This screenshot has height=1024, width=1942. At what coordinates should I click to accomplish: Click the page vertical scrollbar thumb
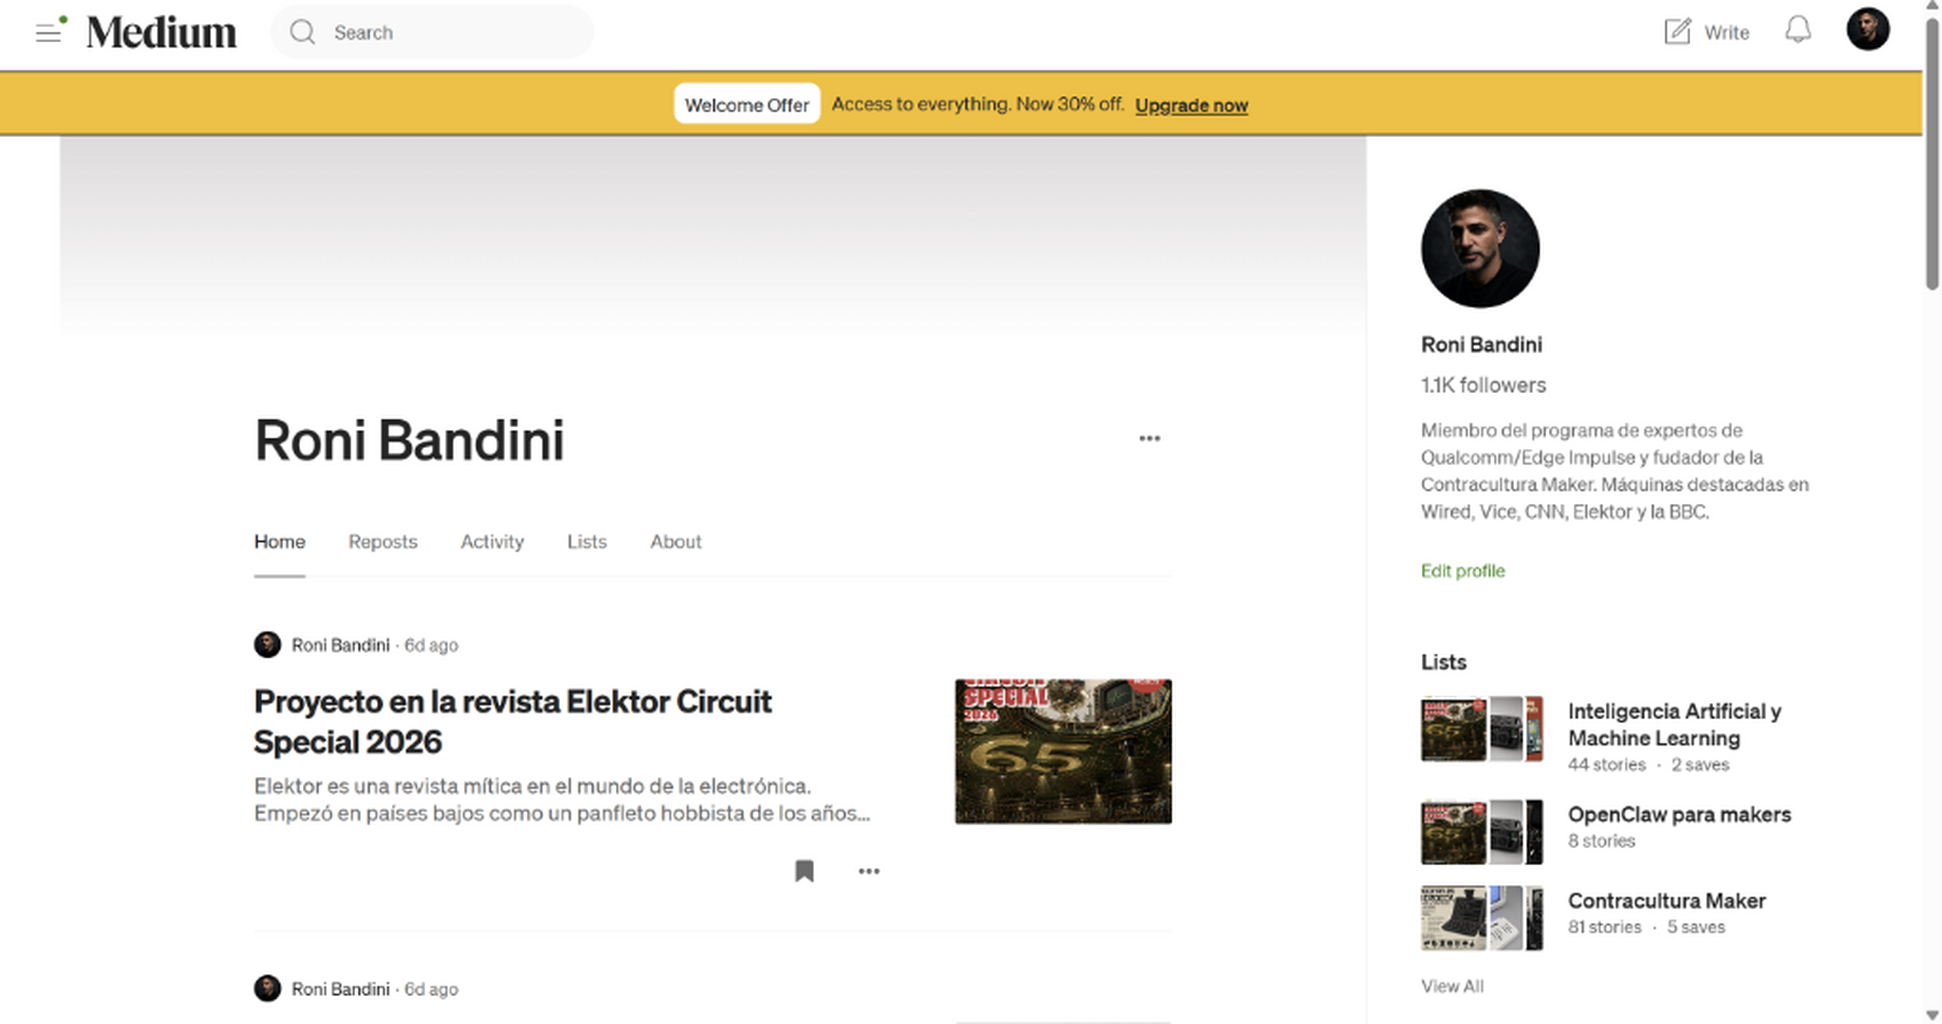(x=1932, y=155)
